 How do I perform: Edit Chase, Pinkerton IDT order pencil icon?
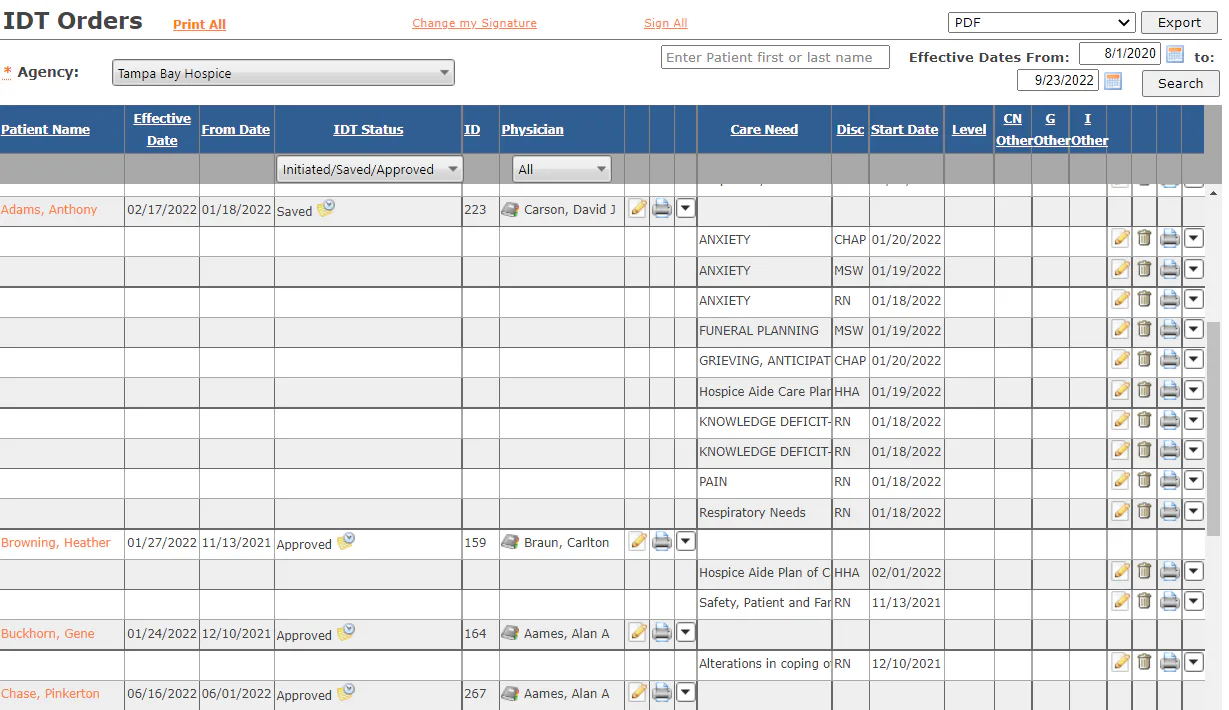click(x=637, y=693)
